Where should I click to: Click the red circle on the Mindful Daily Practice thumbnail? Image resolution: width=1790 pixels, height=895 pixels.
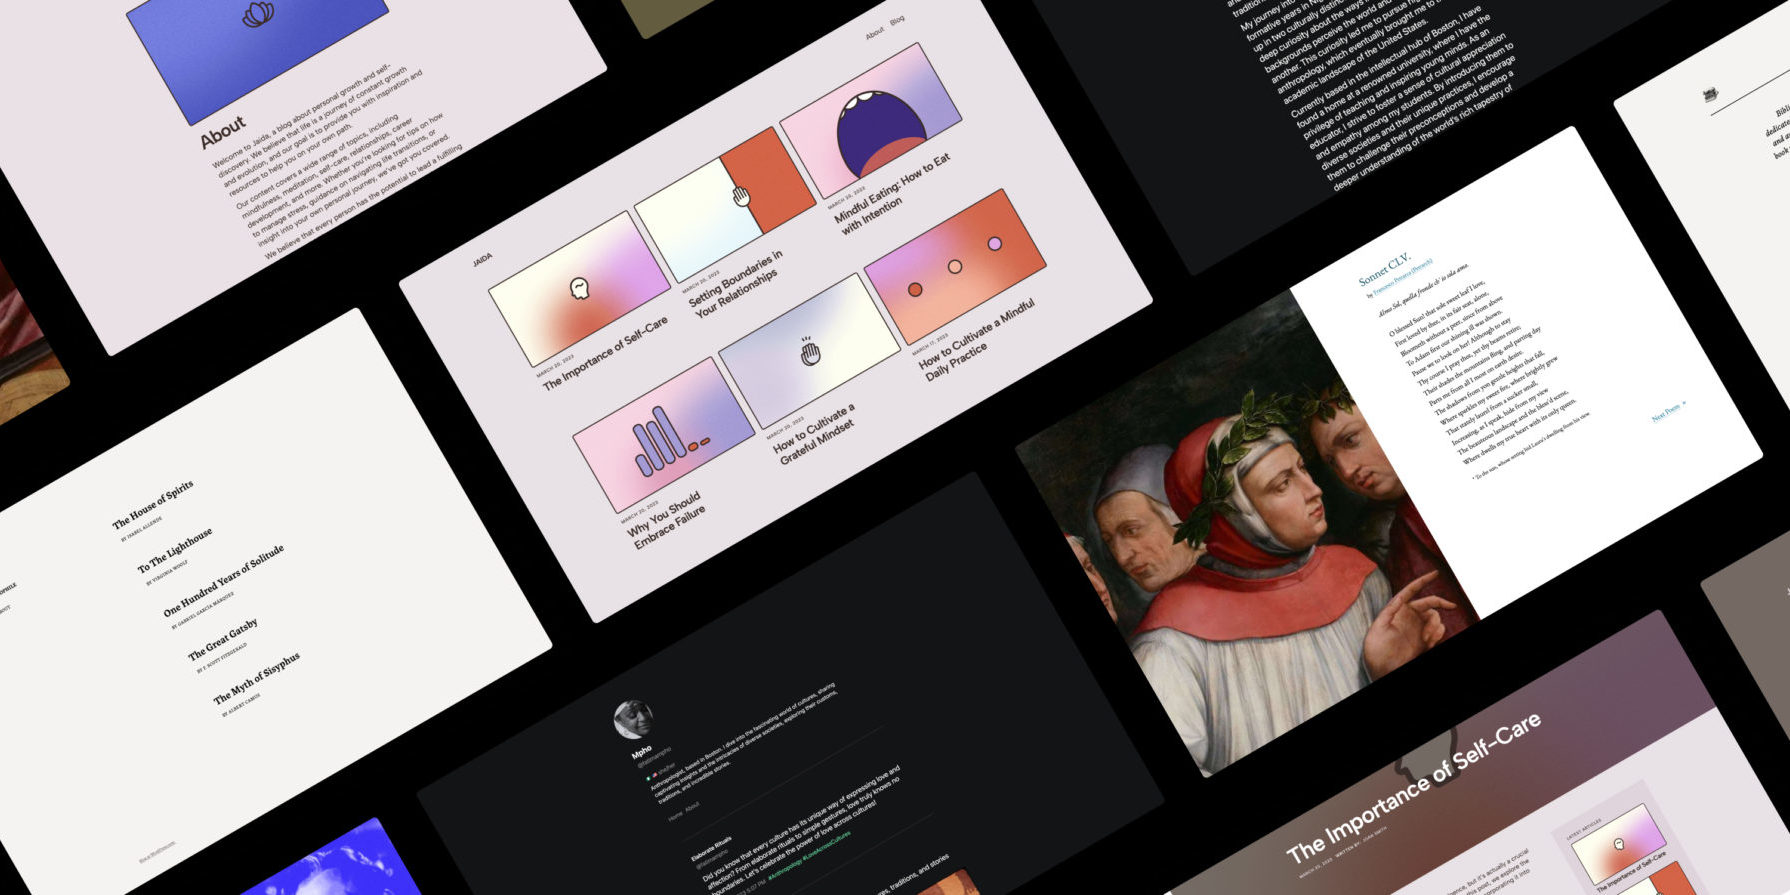915,289
